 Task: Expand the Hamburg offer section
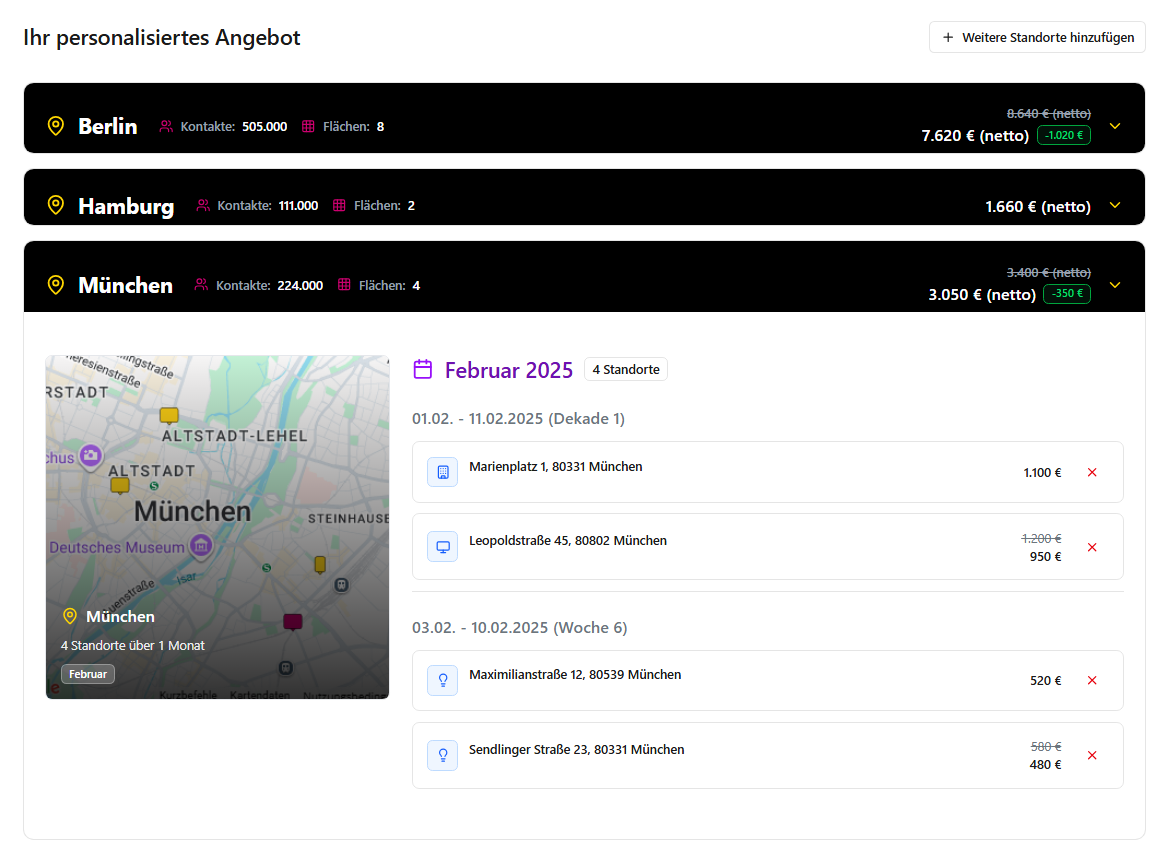click(x=1116, y=206)
